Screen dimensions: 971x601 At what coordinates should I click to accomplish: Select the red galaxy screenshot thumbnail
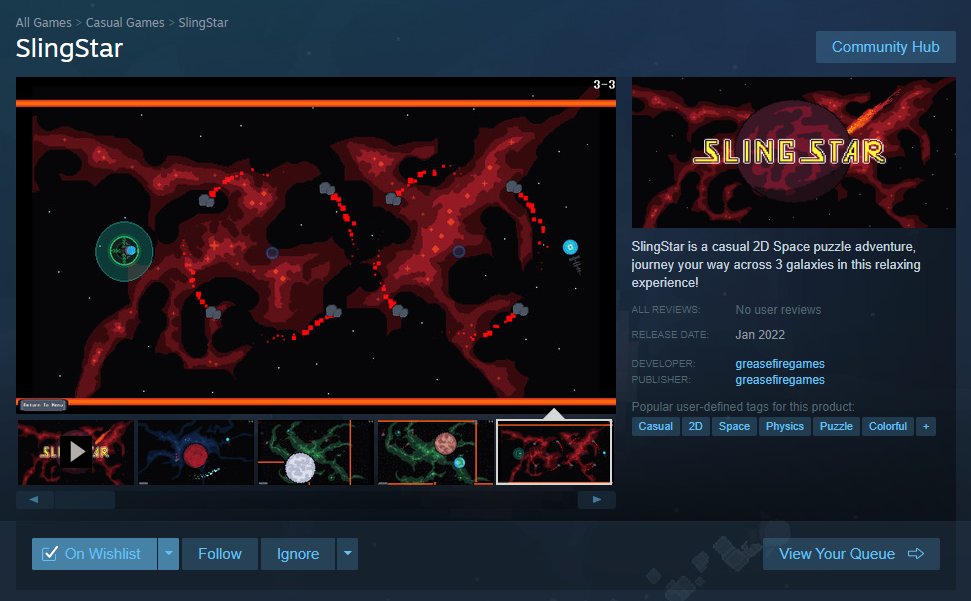pos(554,452)
